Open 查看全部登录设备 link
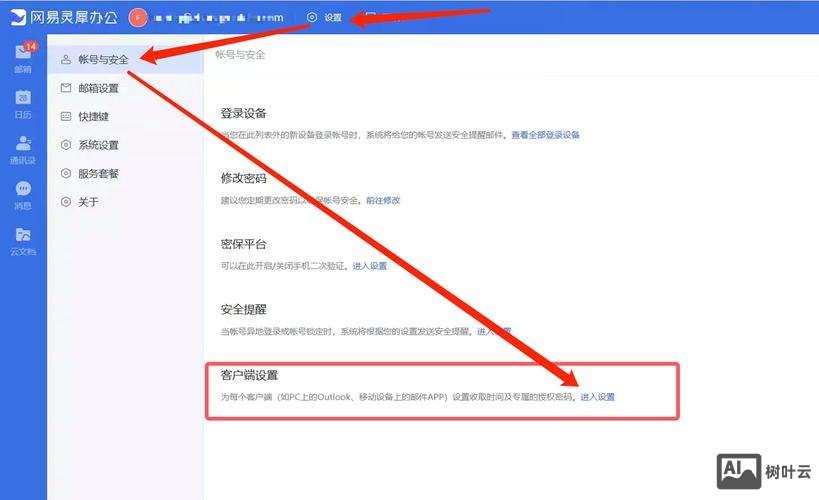Viewport: 819px width, 500px height. (545, 135)
